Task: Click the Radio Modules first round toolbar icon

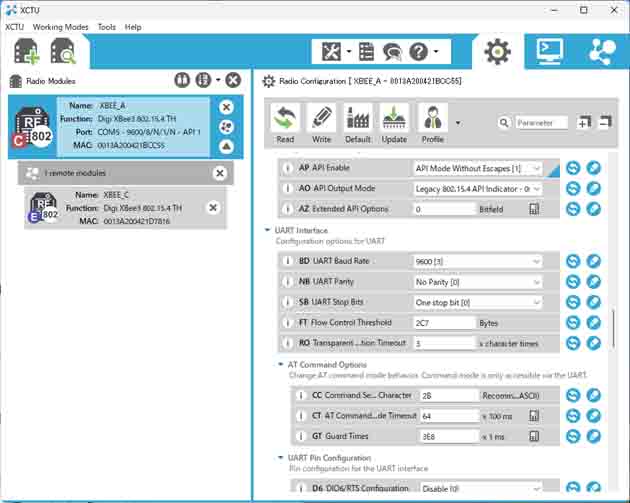Action: 182,80
